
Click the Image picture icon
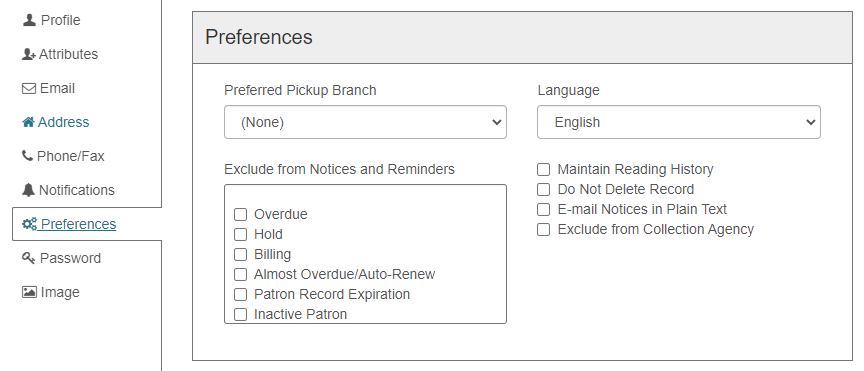pyautogui.click(x=29, y=292)
